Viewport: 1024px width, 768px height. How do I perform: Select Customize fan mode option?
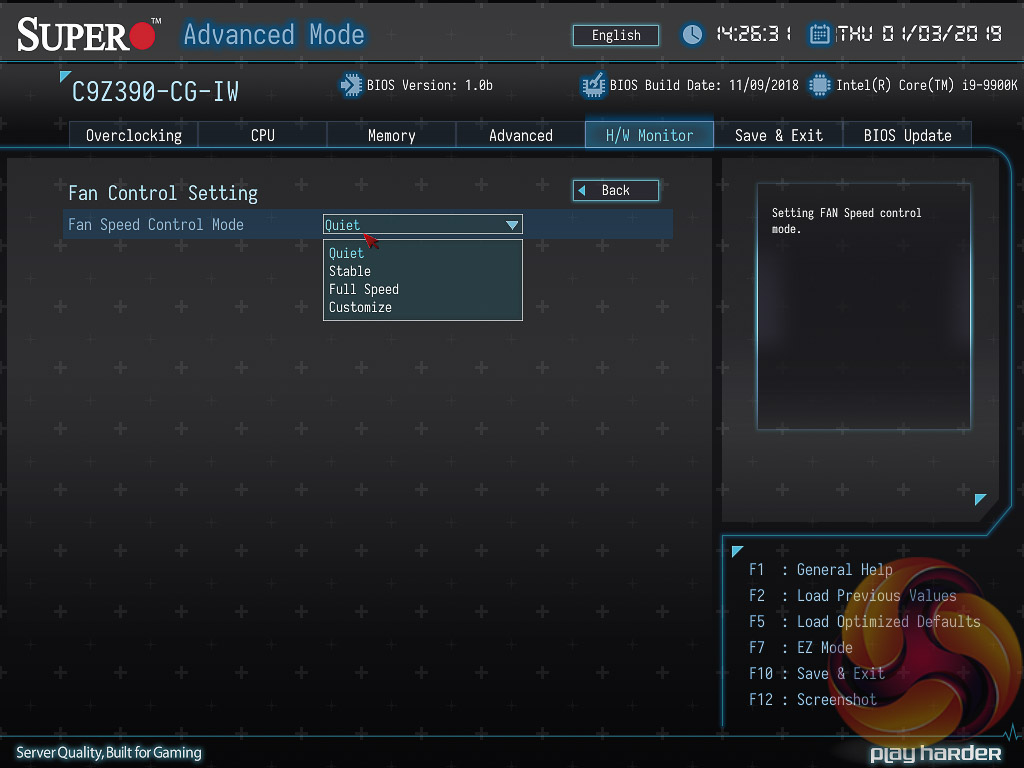[360, 307]
